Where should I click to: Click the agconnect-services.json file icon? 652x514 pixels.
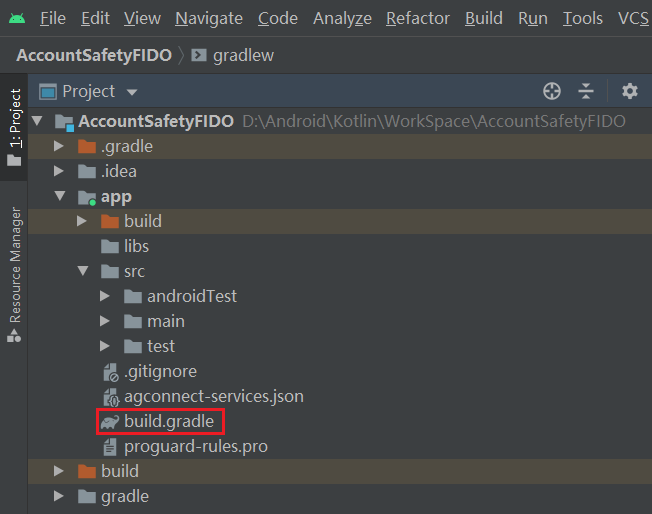click(x=110, y=397)
